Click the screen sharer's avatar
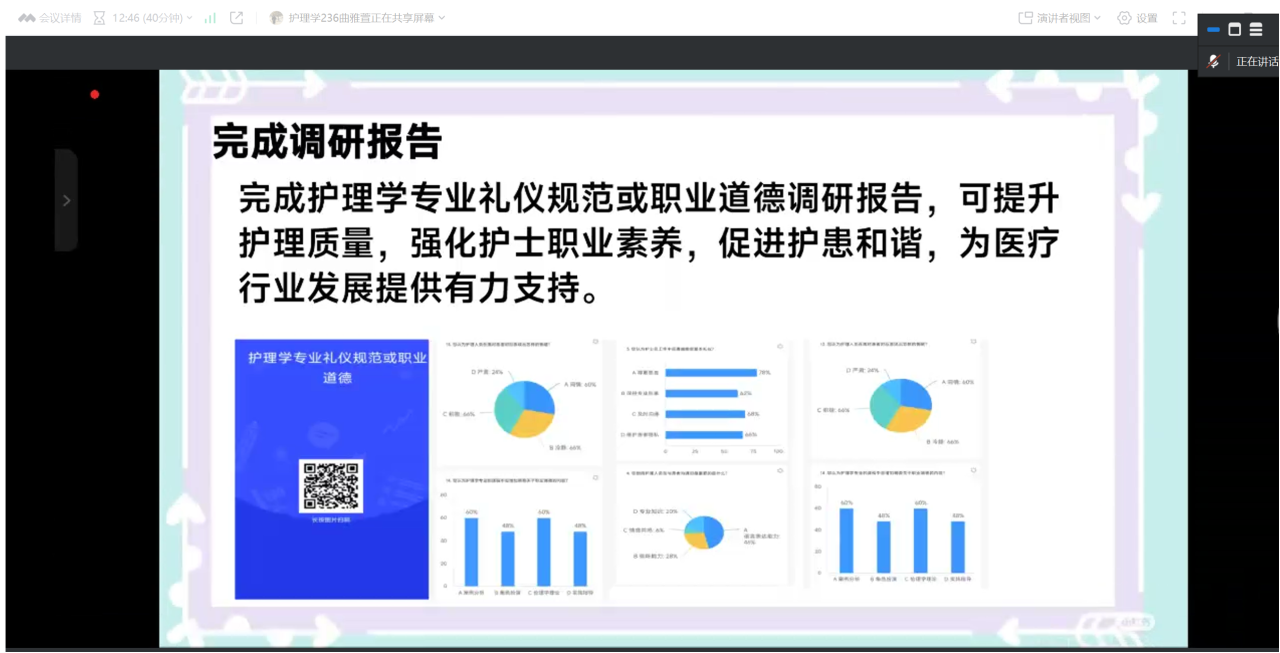The width and height of the screenshot is (1280, 653). tap(276, 18)
